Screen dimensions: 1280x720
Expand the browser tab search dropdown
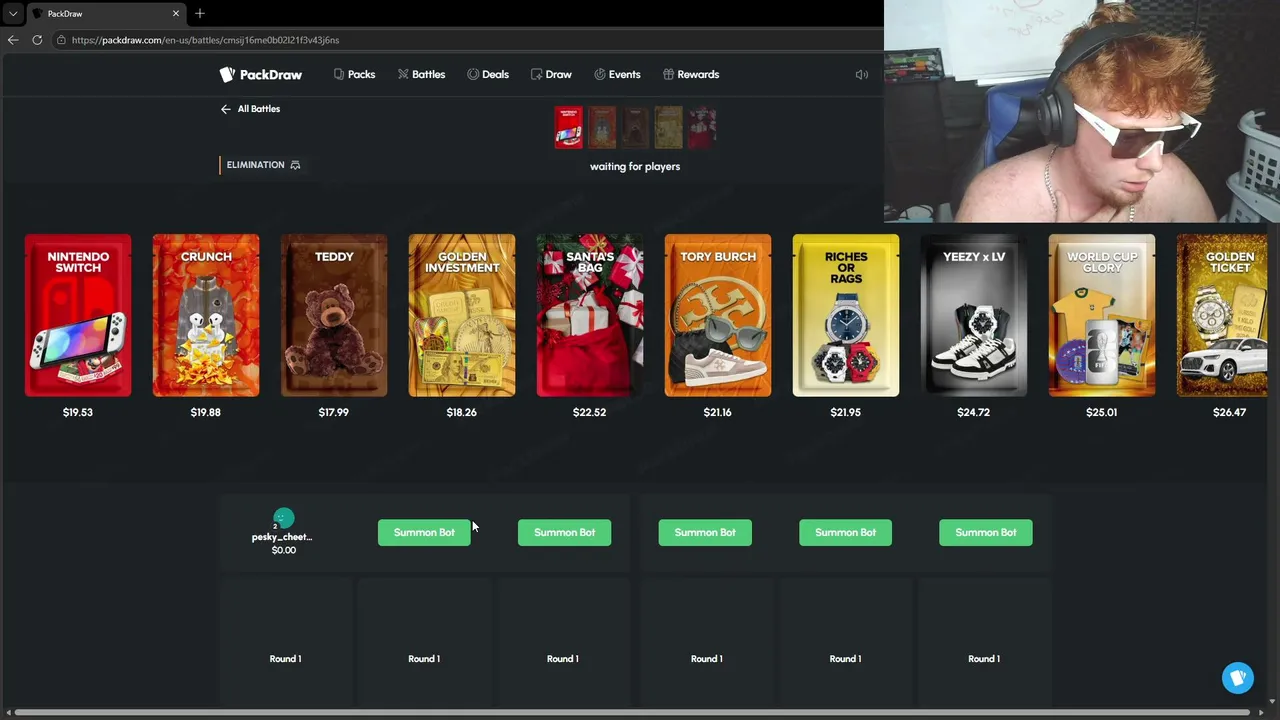pos(13,13)
